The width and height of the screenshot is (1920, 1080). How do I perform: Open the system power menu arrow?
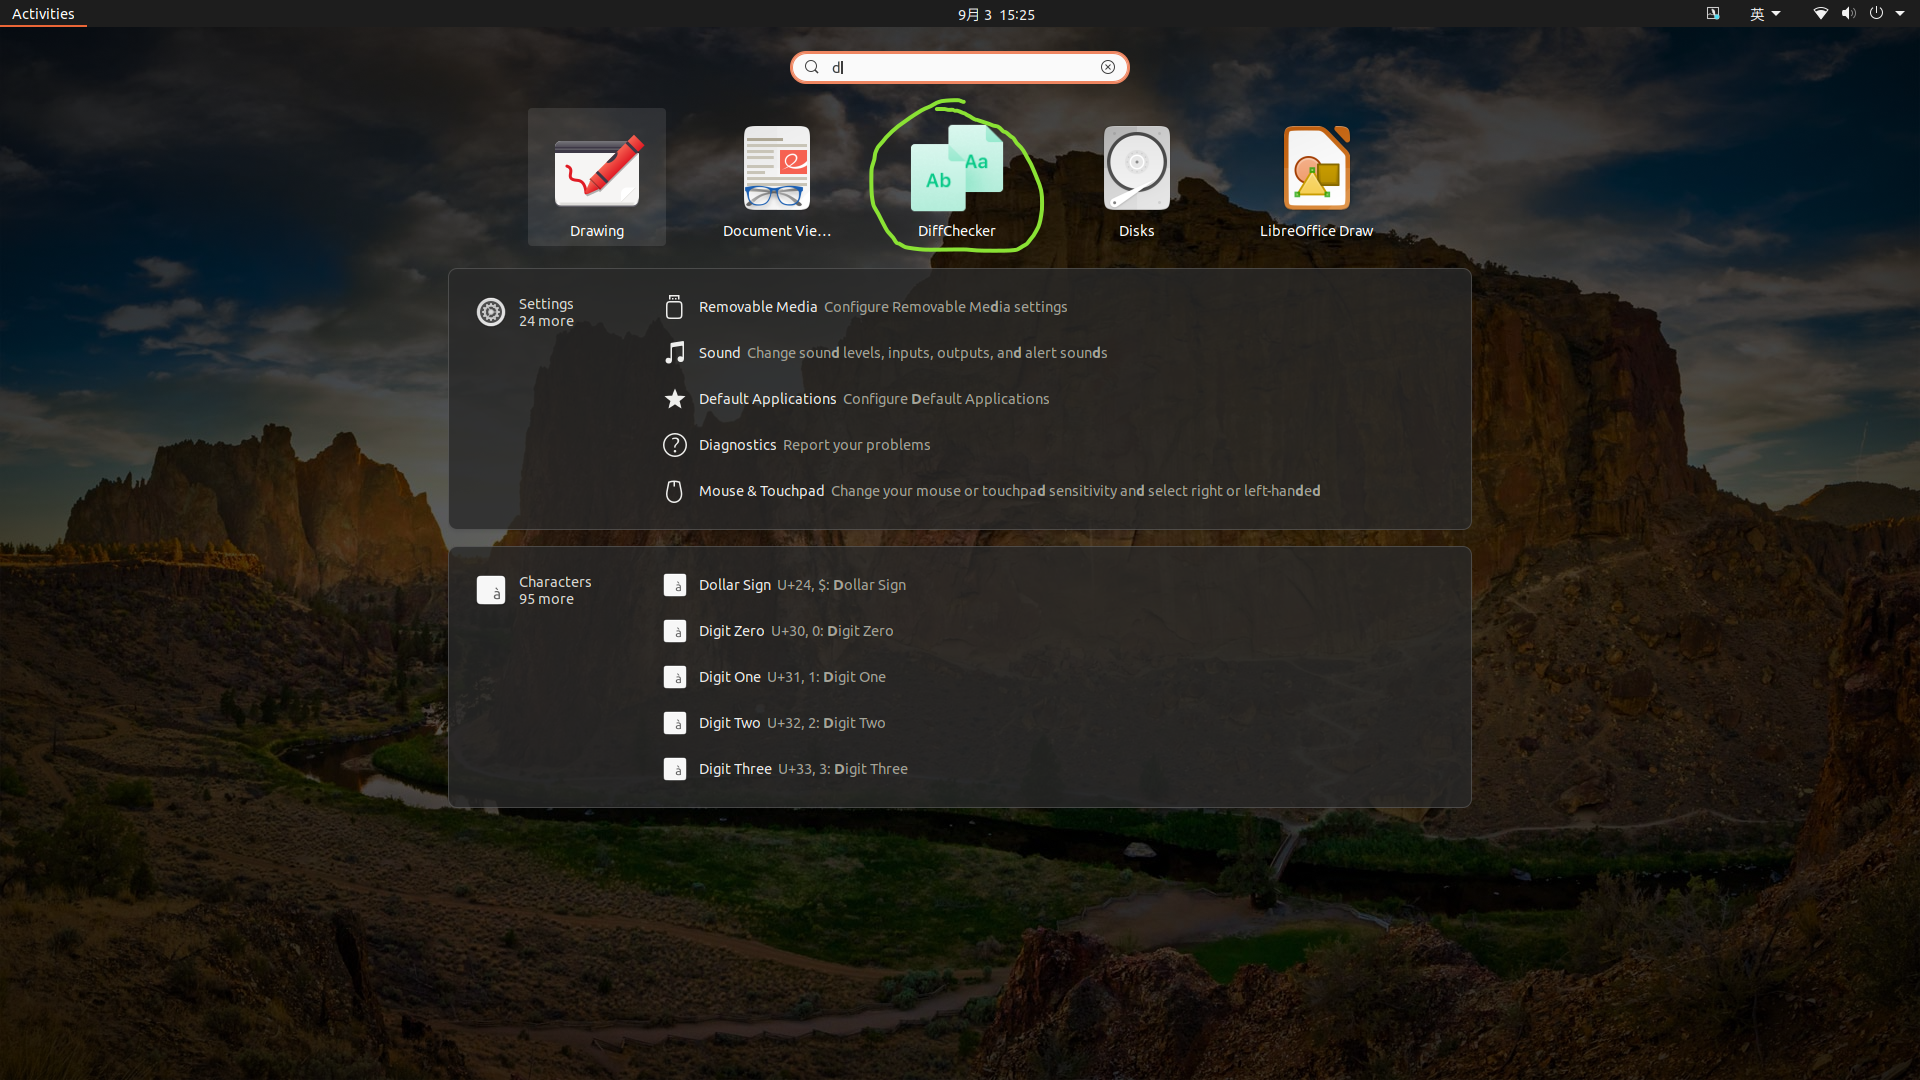[1900, 14]
